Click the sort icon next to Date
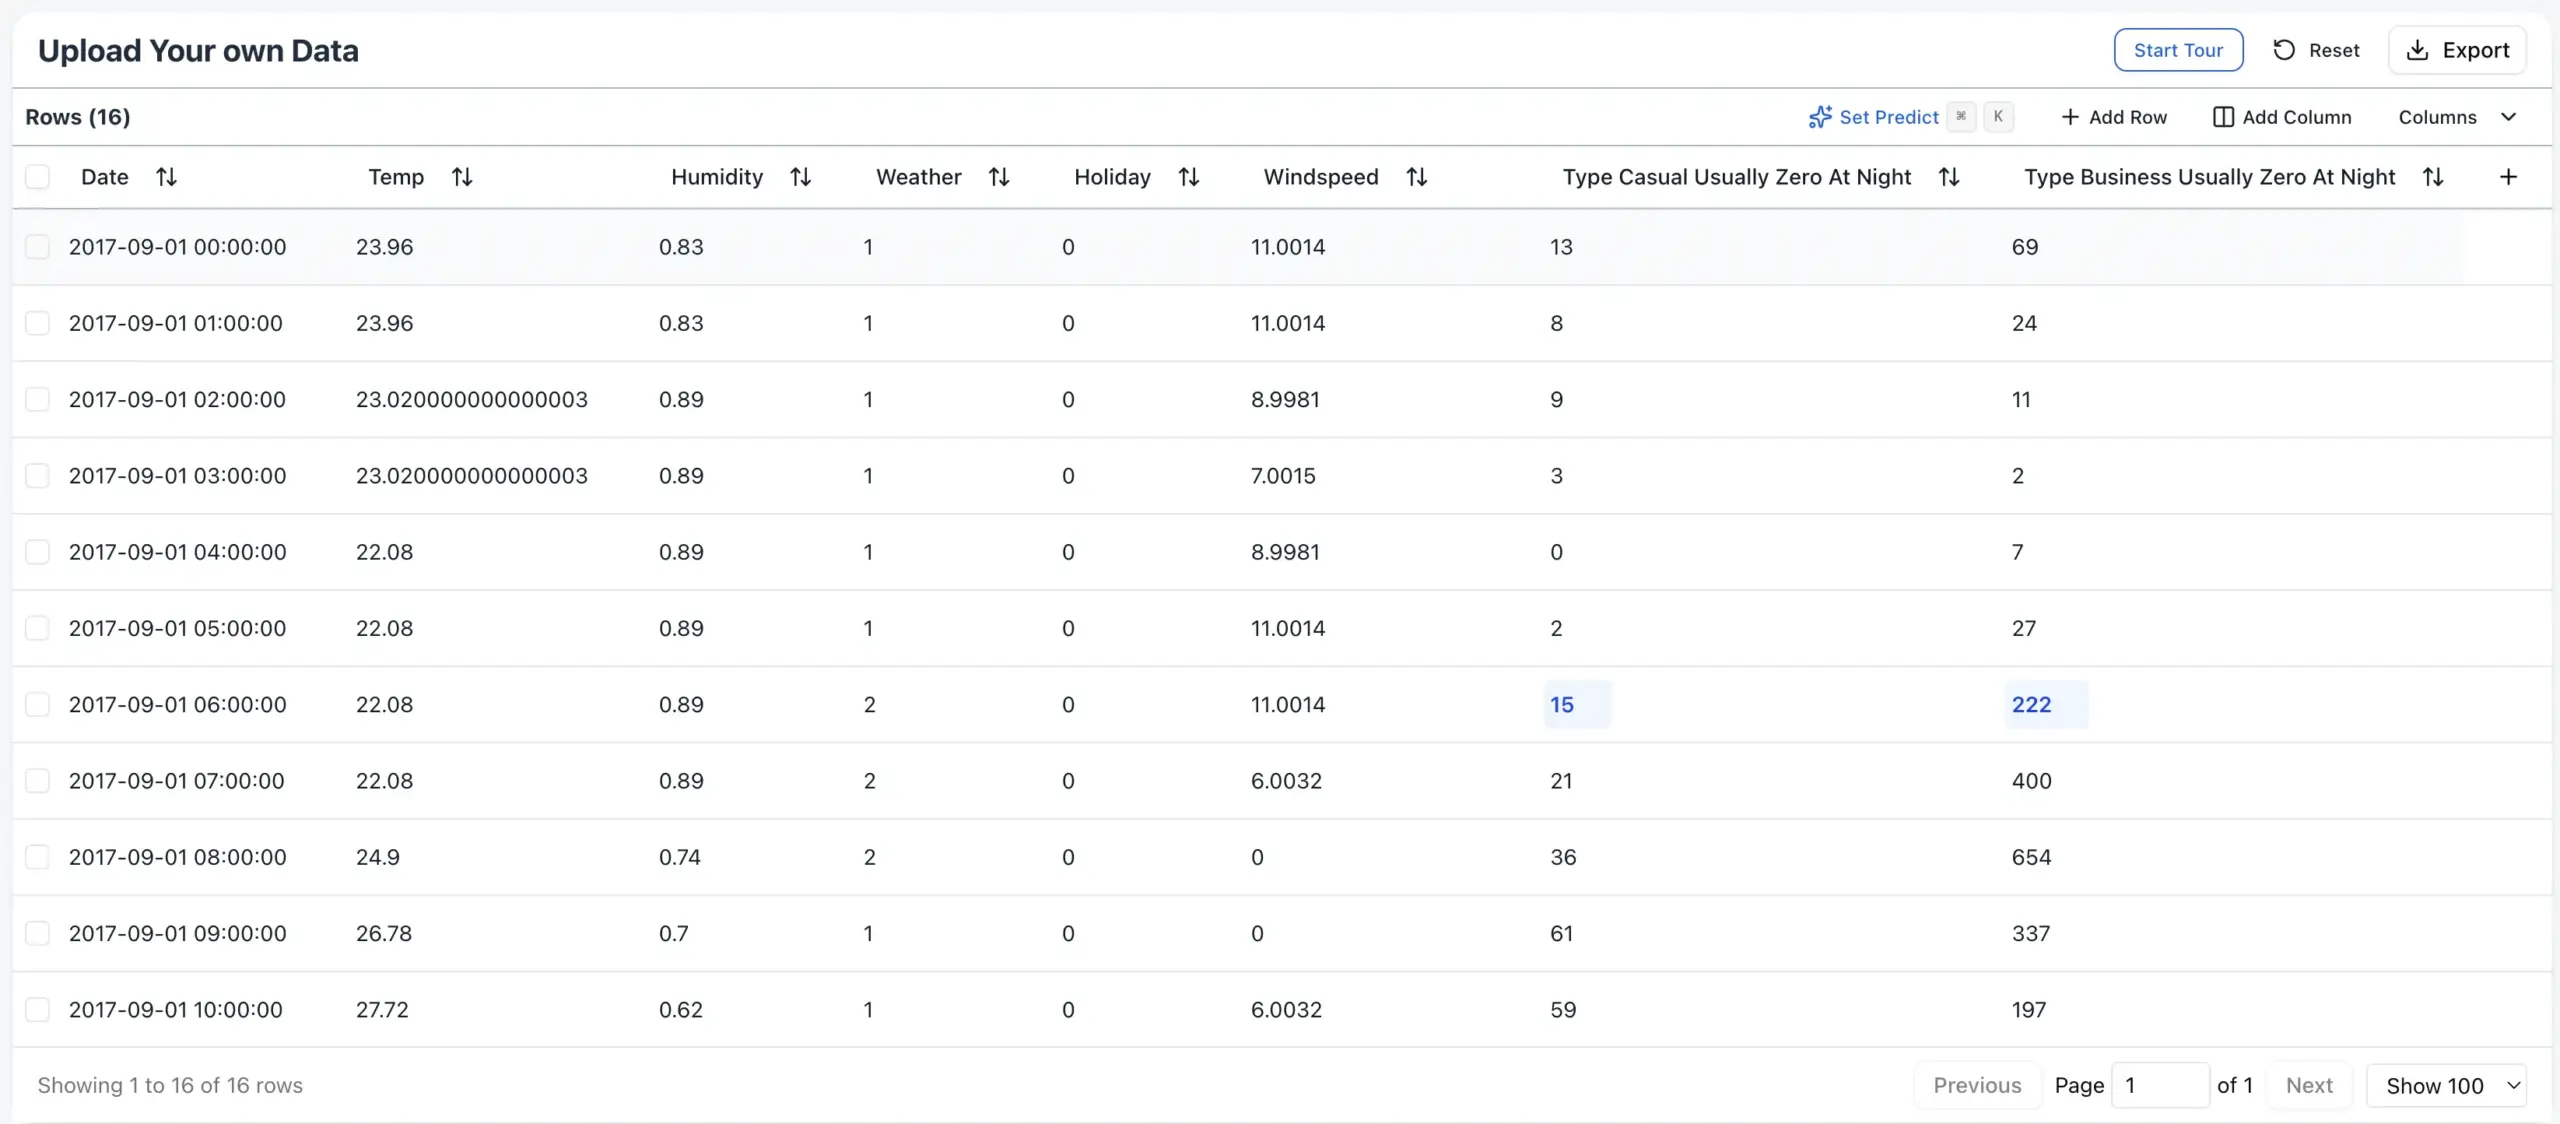Image resolution: width=2560 pixels, height=1124 pixels. coord(166,177)
